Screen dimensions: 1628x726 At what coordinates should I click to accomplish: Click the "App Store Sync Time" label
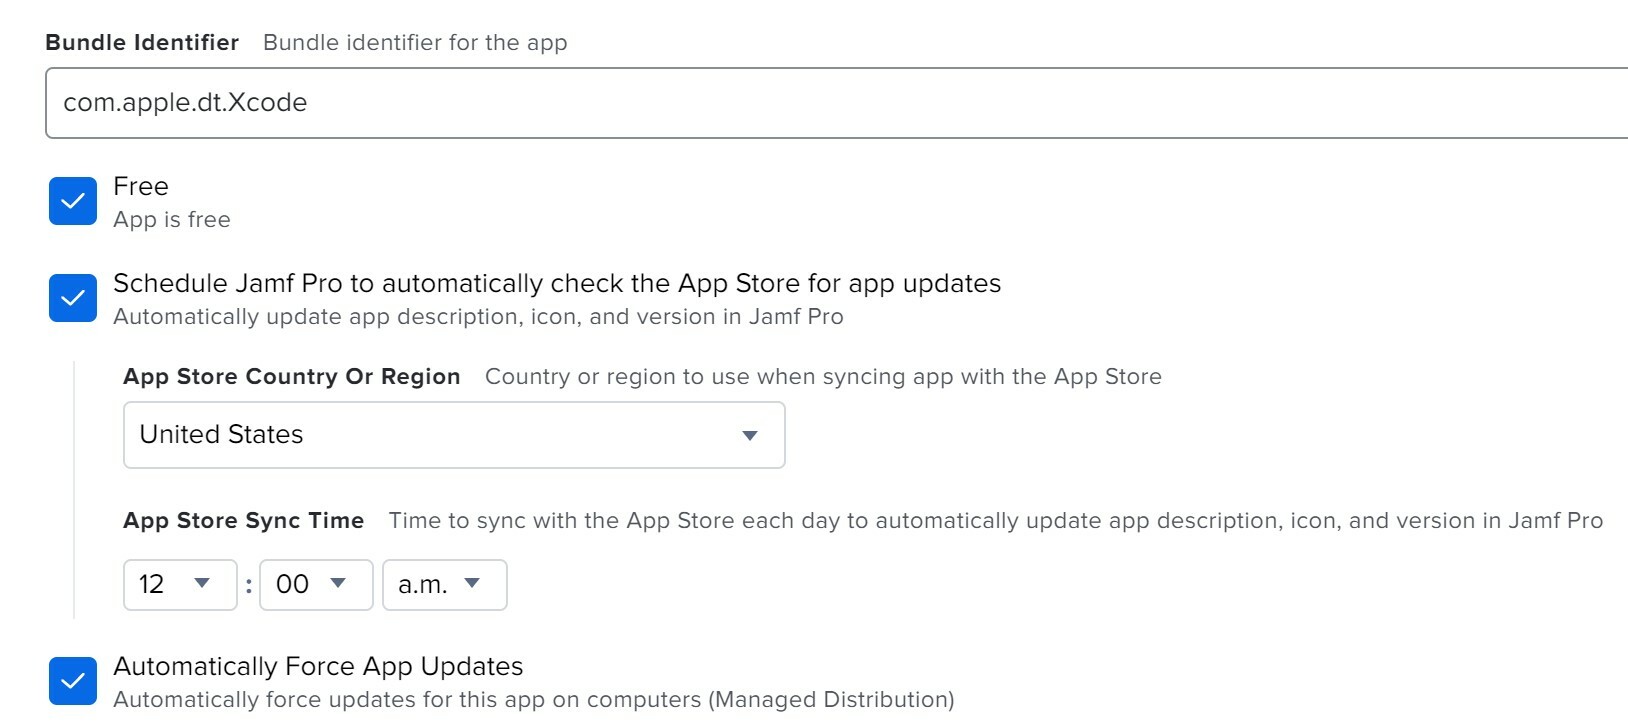pos(244,521)
